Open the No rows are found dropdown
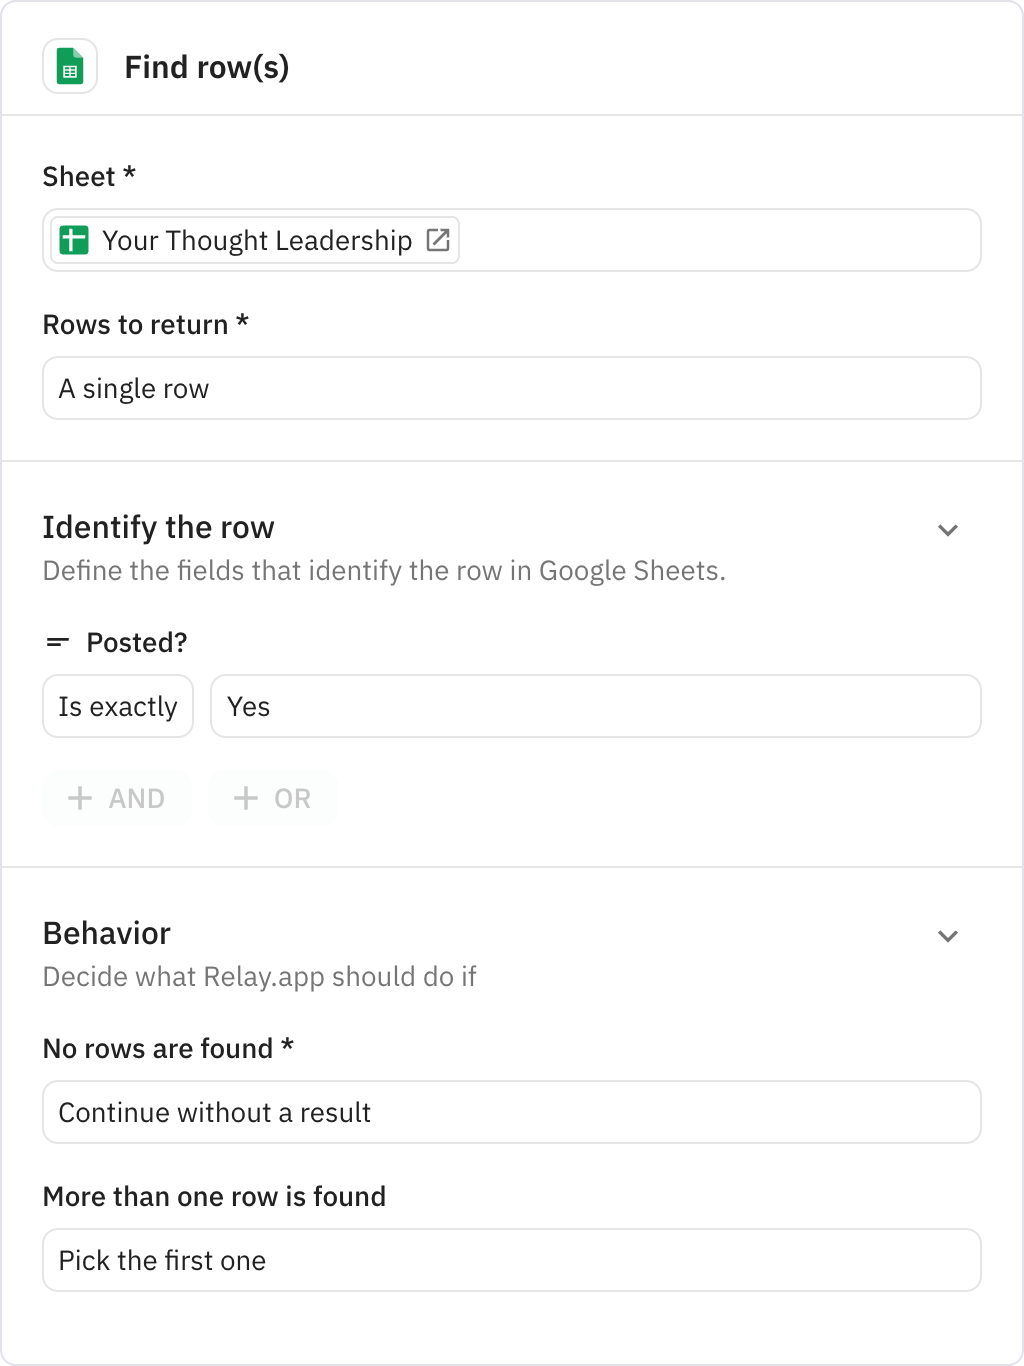Image resolution: width=1024 pixels, height=1366 pixels. coord(511,1112)
